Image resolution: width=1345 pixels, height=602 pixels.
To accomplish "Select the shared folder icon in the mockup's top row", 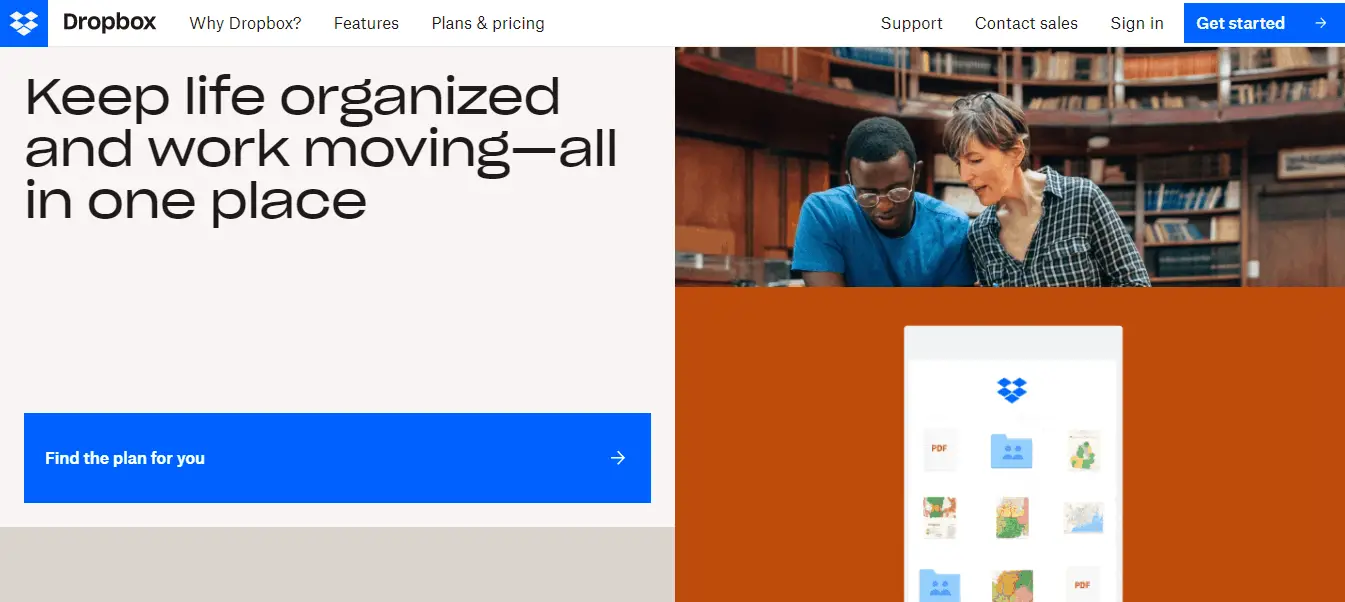I will coord(1012,451).
